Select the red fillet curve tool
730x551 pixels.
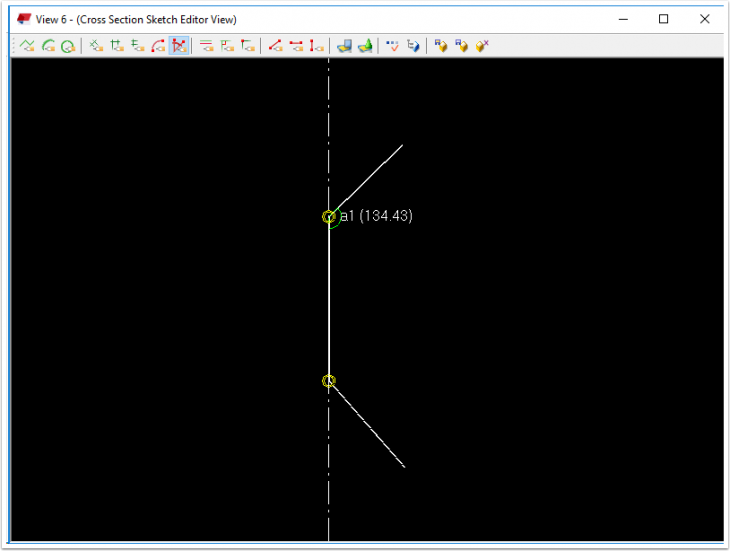point(158,46)
